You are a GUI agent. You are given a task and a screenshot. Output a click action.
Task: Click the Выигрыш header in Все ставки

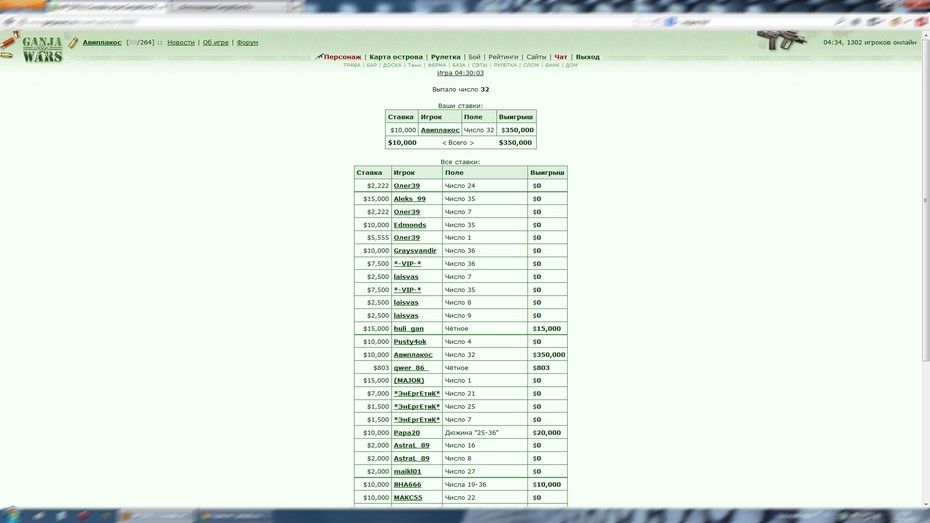[547, 173]
